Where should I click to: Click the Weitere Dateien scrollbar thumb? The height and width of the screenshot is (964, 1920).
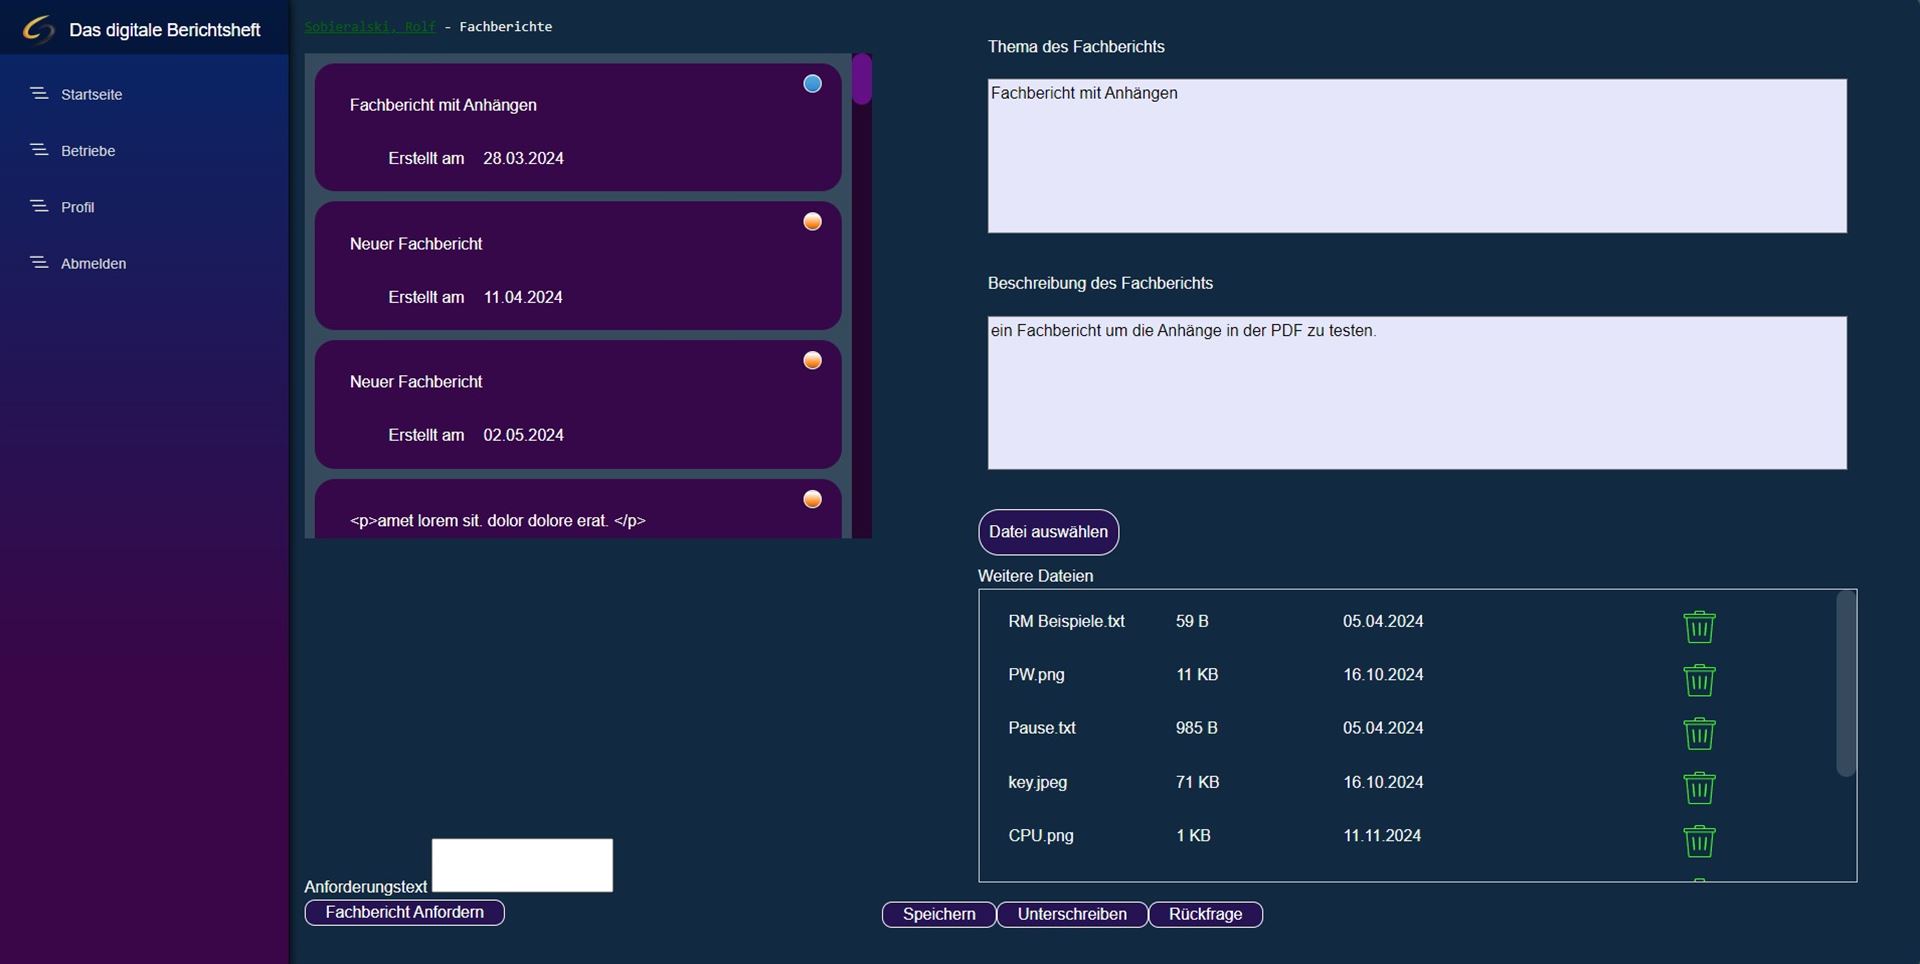click(x=1846, y=683)
